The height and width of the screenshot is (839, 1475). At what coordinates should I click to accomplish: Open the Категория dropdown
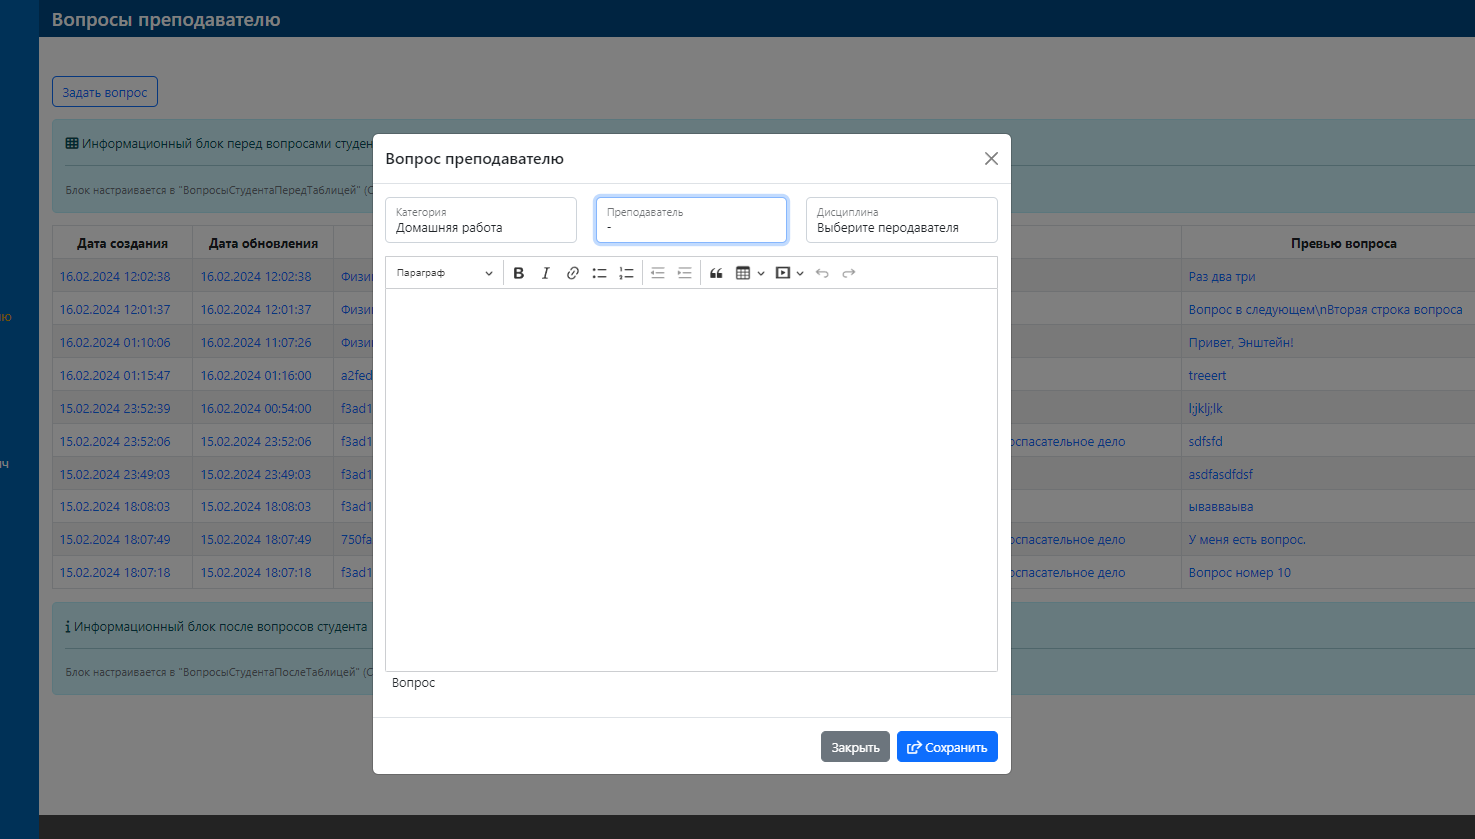(481, 220)
